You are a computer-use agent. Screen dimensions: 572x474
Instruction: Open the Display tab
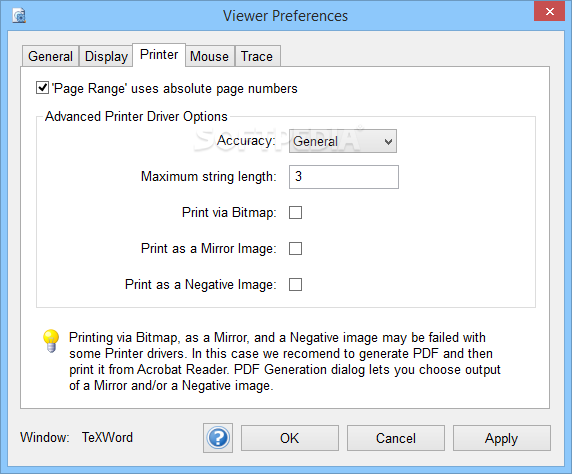tap(106, 56)
